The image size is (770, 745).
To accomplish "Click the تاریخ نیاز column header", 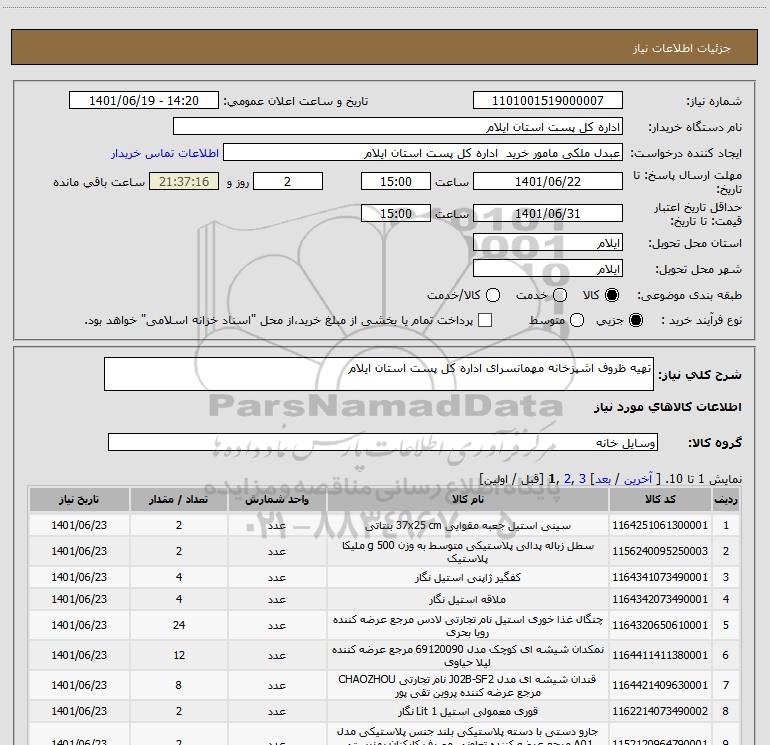I will (x=79, y=499).
